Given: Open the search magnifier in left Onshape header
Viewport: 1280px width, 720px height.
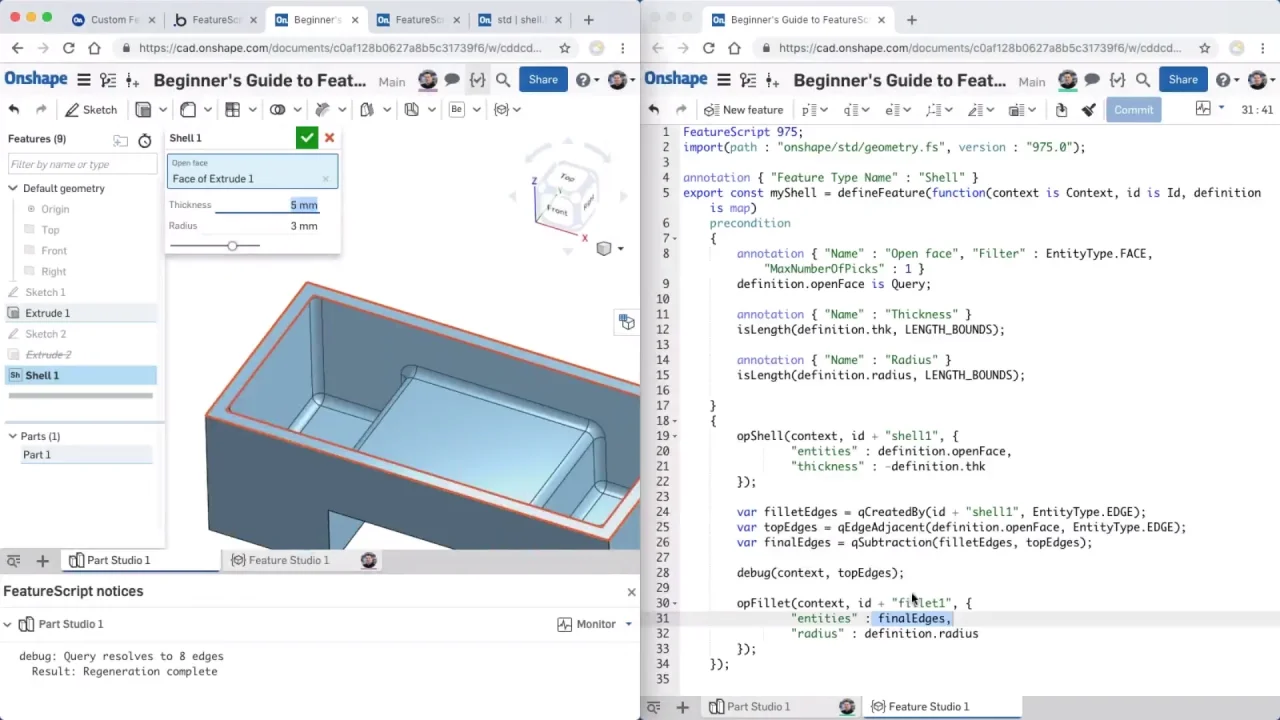Looking at the screenshot, I should (x=503, y=80).
